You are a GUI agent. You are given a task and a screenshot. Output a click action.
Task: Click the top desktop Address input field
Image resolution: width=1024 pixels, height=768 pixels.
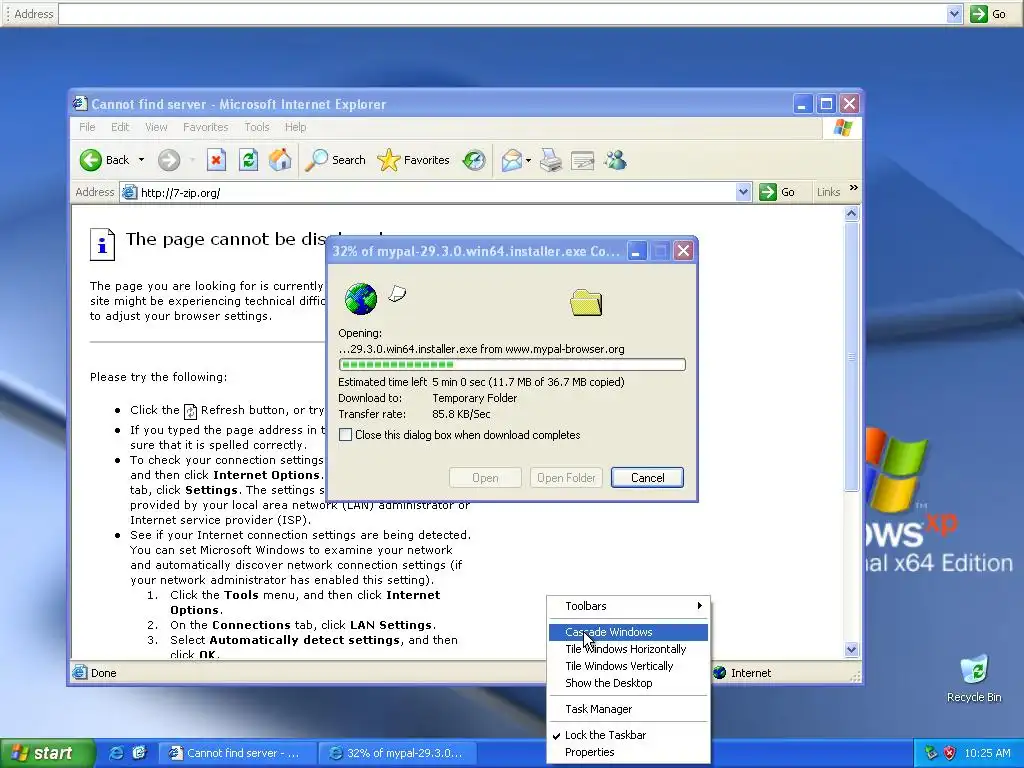pyautogui.click(x=502, y=14)
